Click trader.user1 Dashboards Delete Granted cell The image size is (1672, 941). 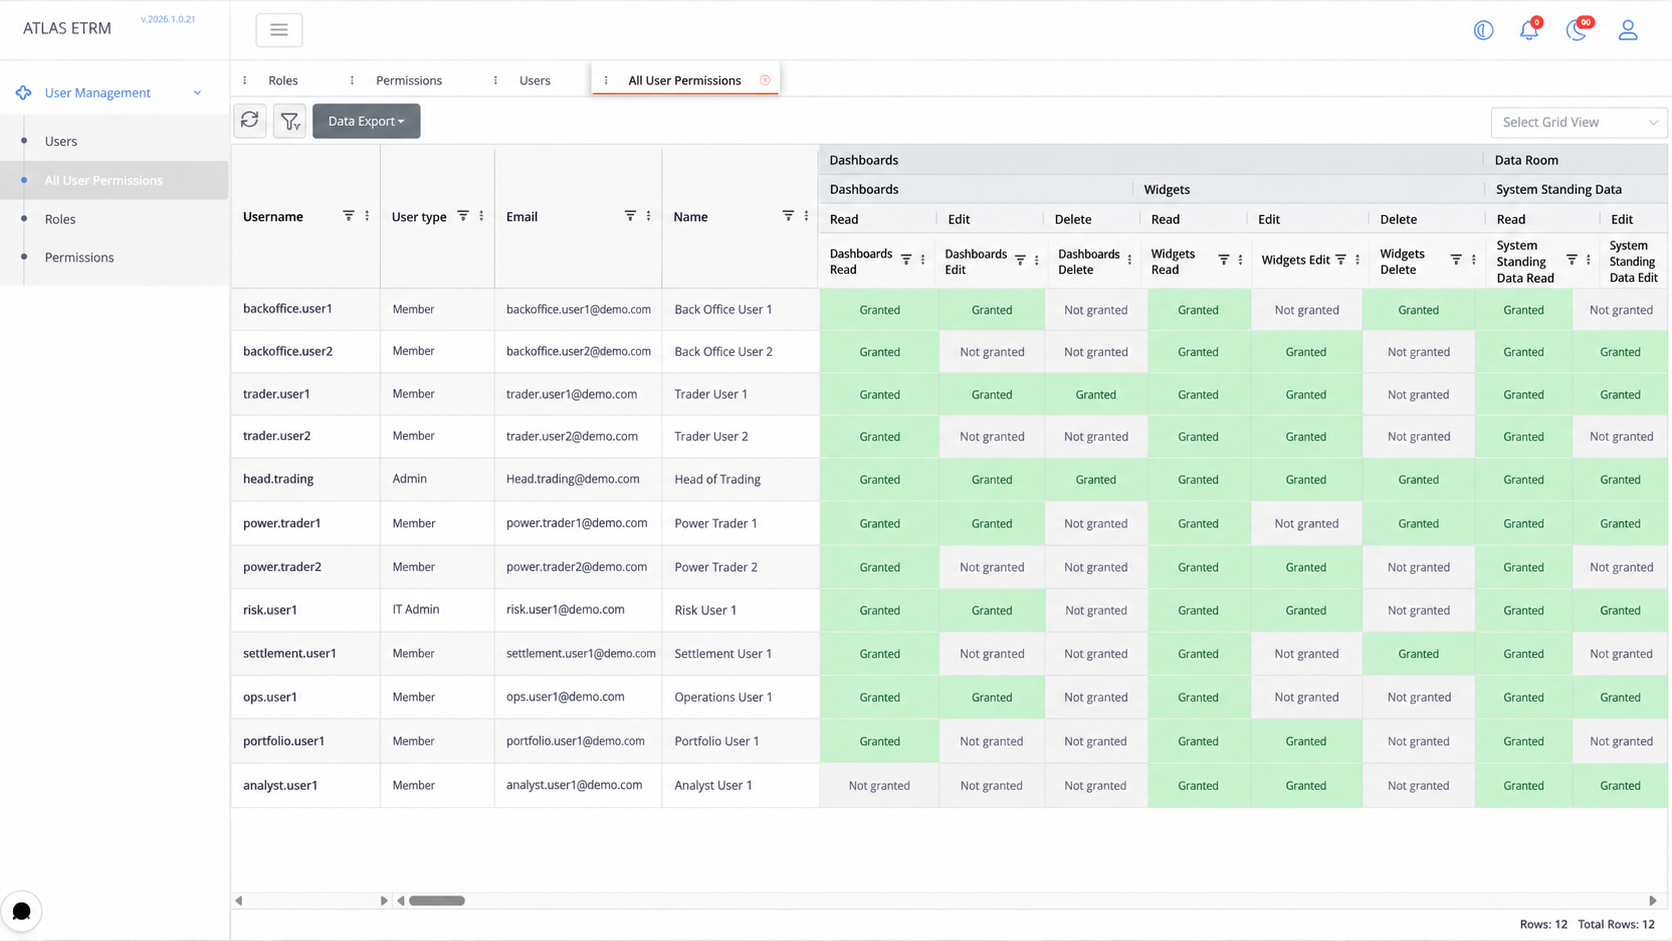pyautogui.click(x=1096, y=394)
